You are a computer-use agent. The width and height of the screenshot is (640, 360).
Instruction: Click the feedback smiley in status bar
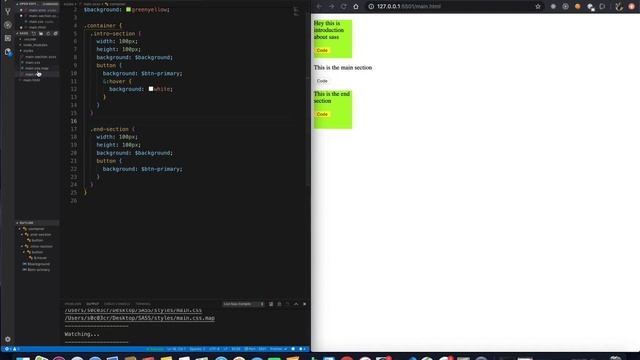click(x=293, y=349)
